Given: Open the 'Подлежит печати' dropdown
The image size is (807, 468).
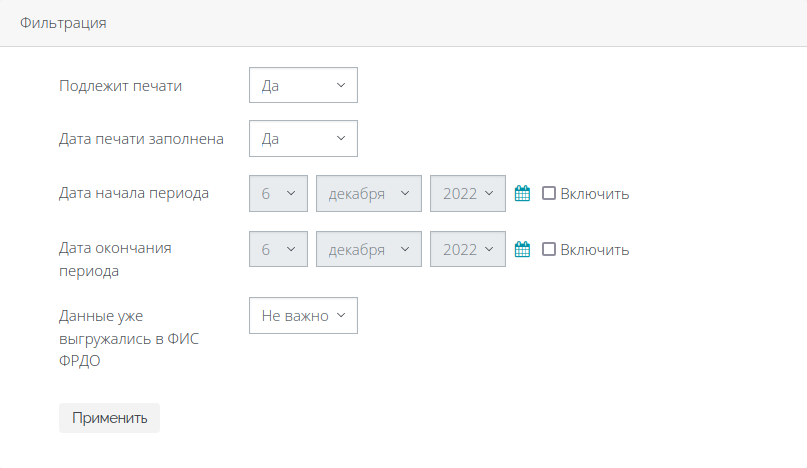Looking at the screenshot, I should (x=303, y=85).
